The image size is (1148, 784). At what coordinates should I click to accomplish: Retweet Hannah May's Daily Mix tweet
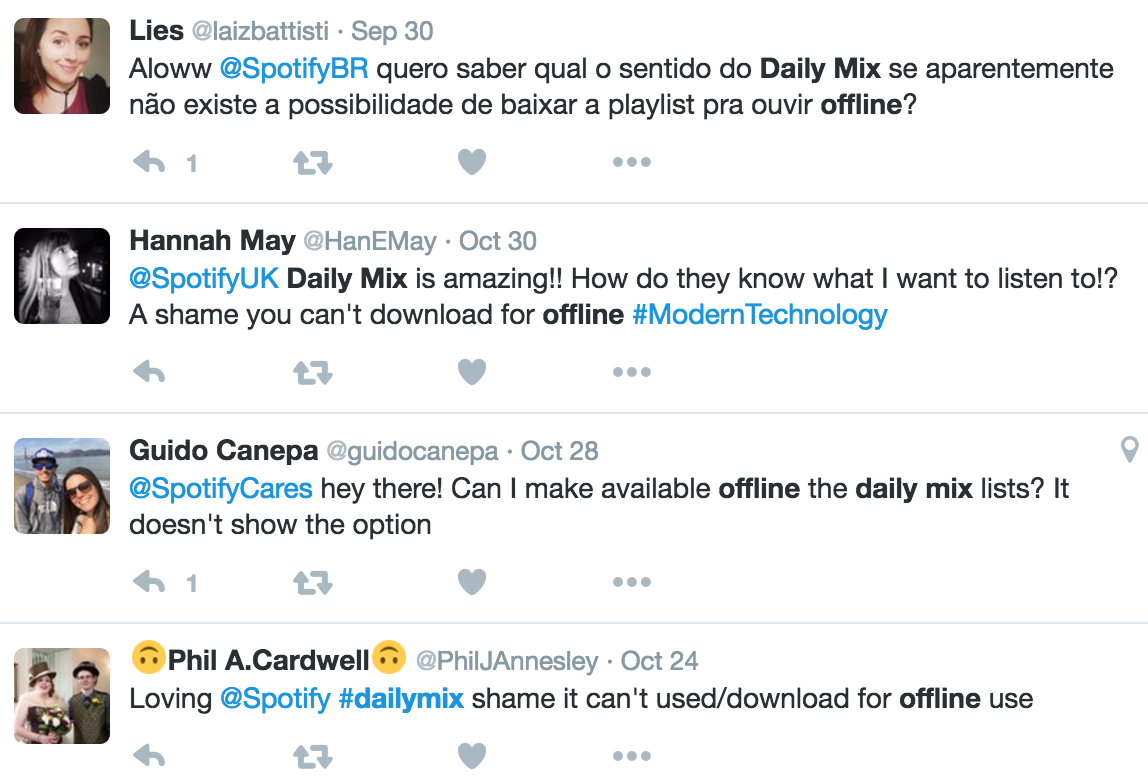click(311, 371)
